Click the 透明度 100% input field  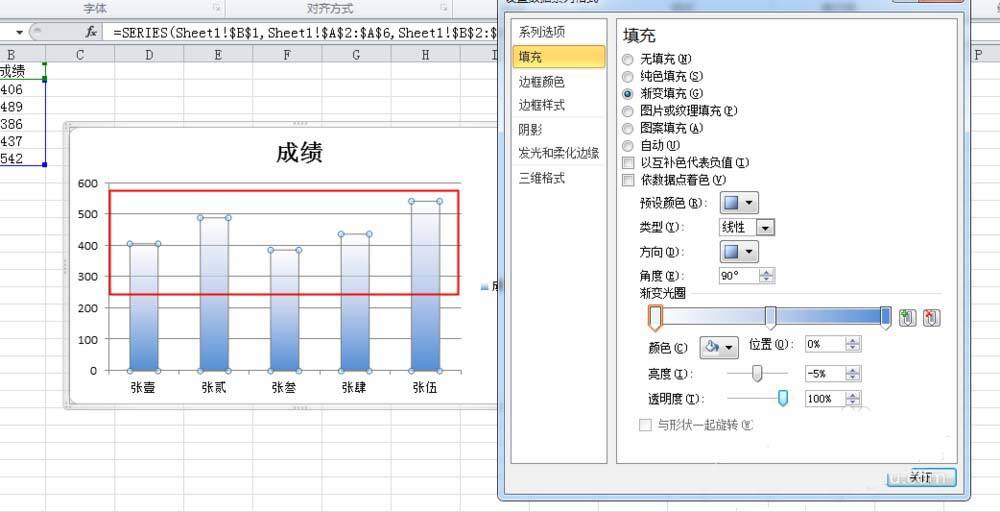coord(825,399)
